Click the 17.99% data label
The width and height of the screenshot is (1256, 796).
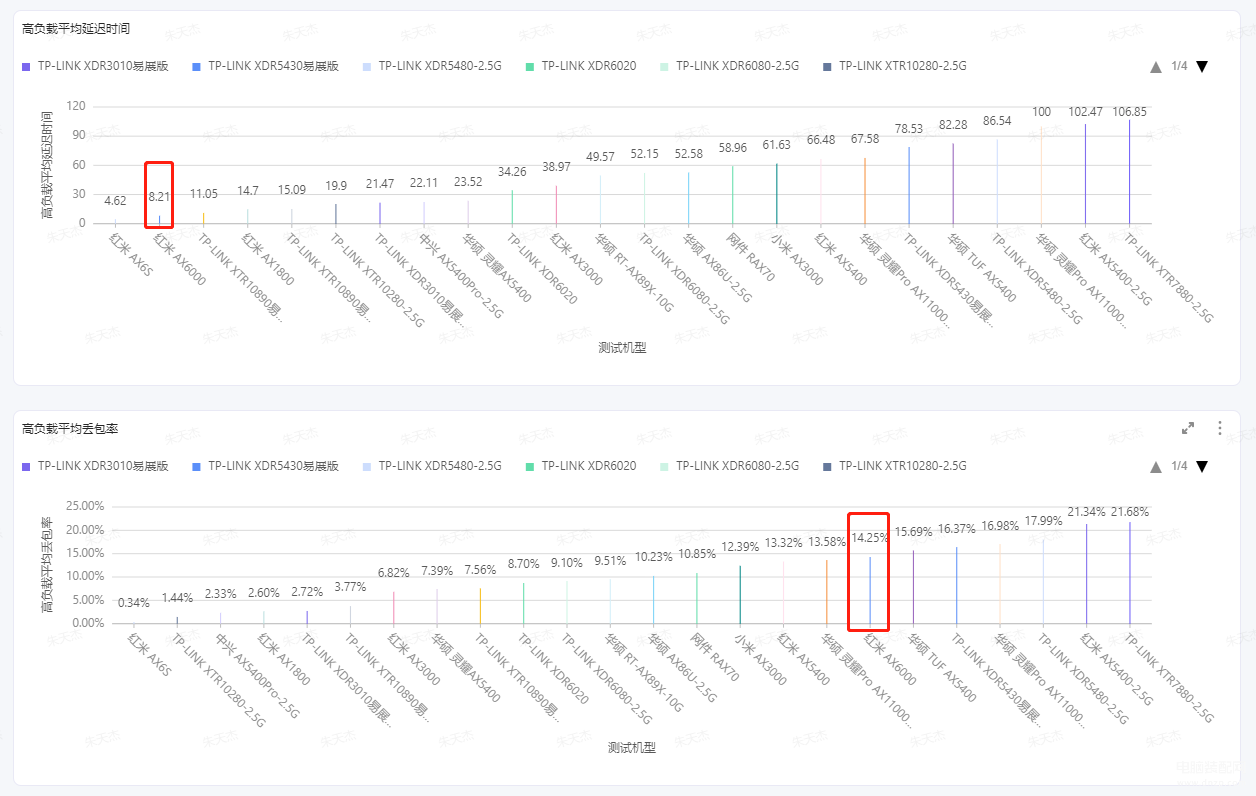click(1043, 520)
